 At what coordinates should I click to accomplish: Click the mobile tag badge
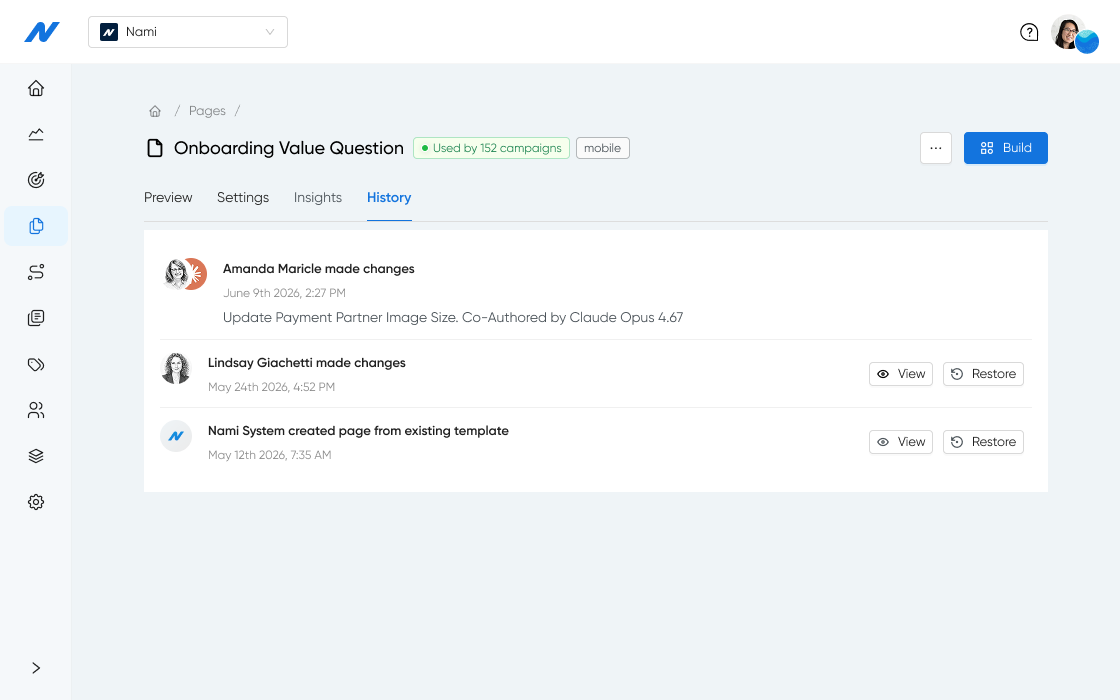[x=603, y=148]
